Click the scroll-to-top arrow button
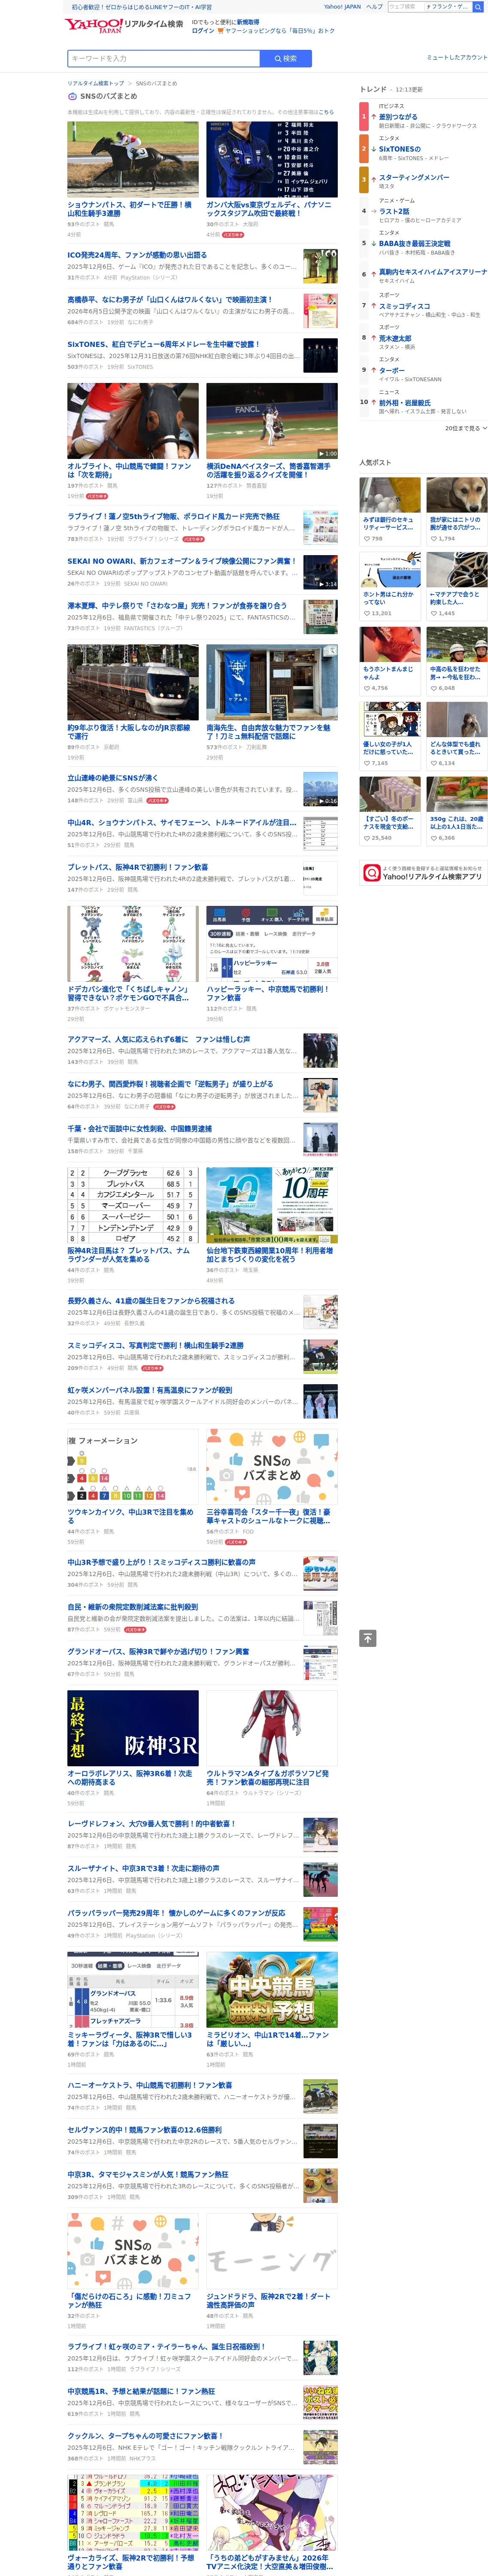The height and width of the screenshot is (2576, 488). (x=368, y=1638)
